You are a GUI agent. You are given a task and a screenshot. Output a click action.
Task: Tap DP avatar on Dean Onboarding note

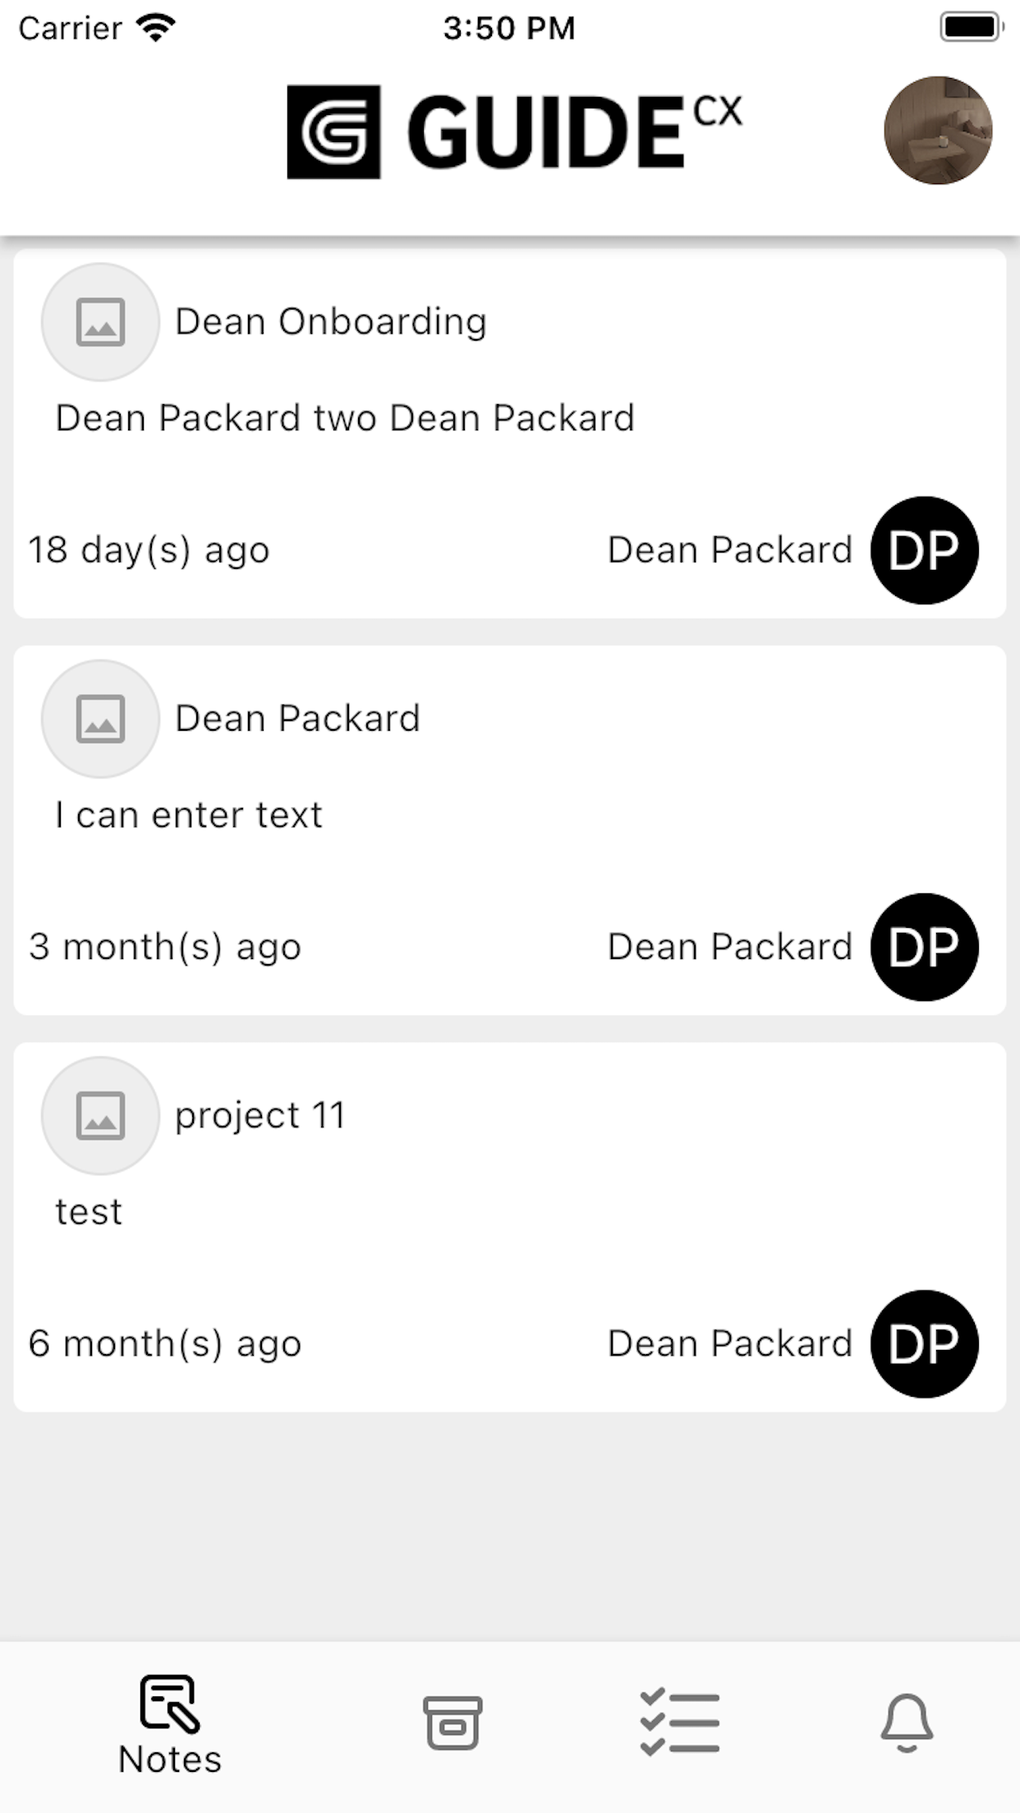click(x=924, y=550)
